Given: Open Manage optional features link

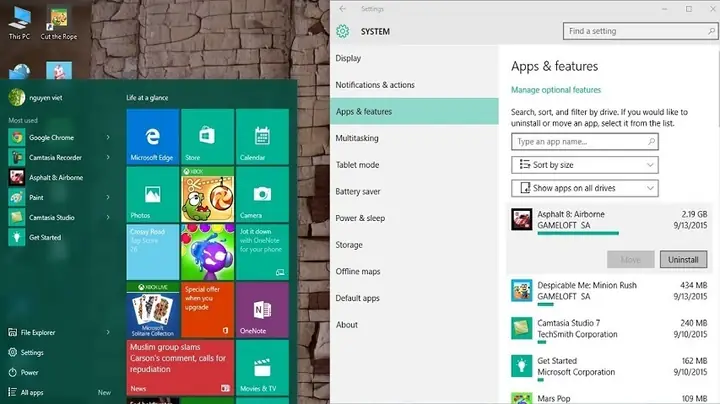Looking at the screenshot, I should [x=556, y=90].
